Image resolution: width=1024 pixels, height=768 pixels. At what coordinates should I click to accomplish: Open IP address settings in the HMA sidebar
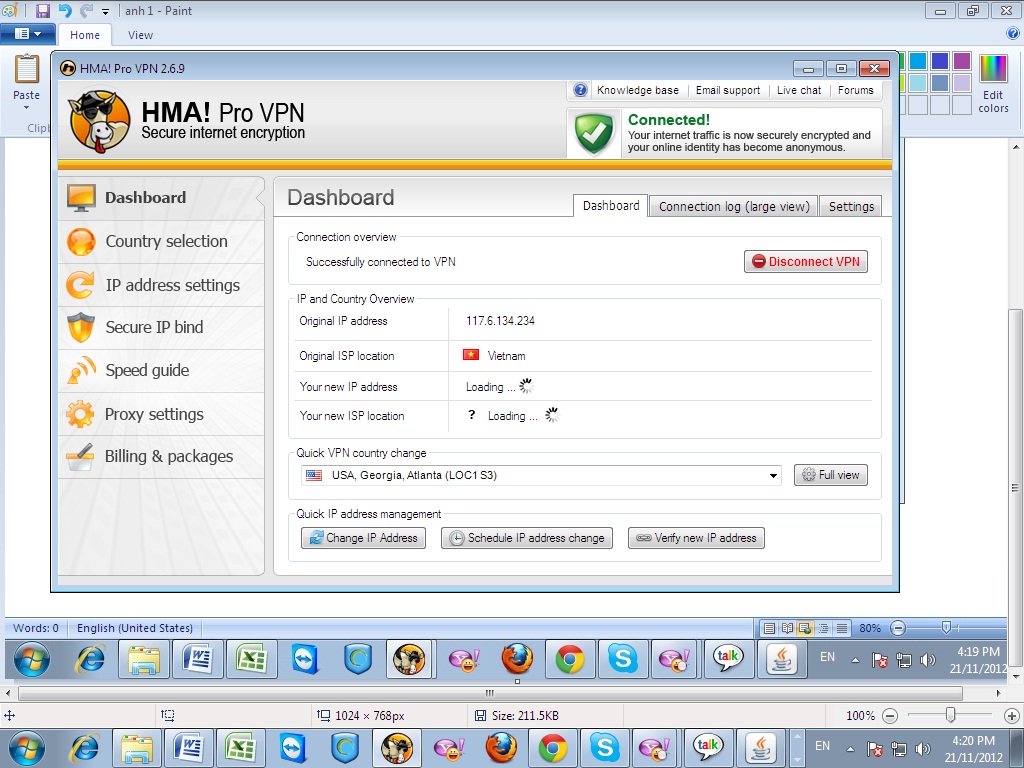tap(161, 285)
